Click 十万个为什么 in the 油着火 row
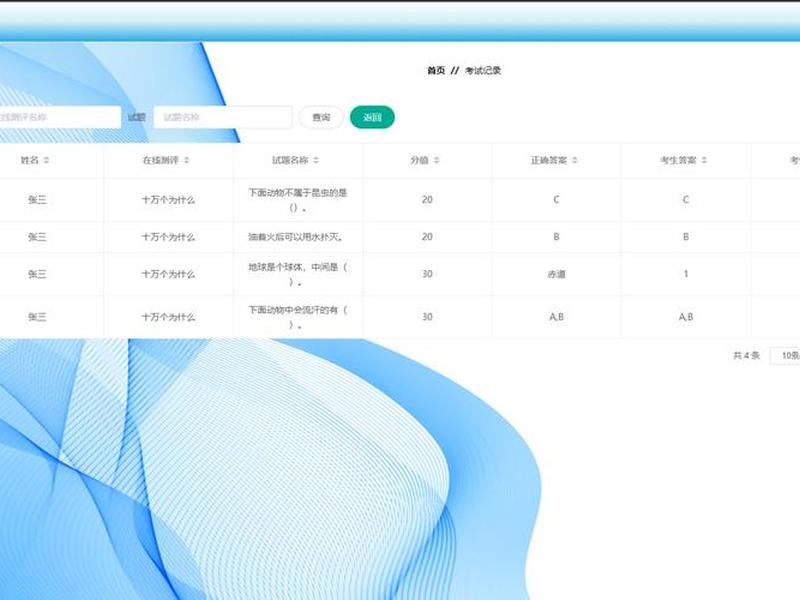Viewport: 800px width, 600px height. pos(168,237)
